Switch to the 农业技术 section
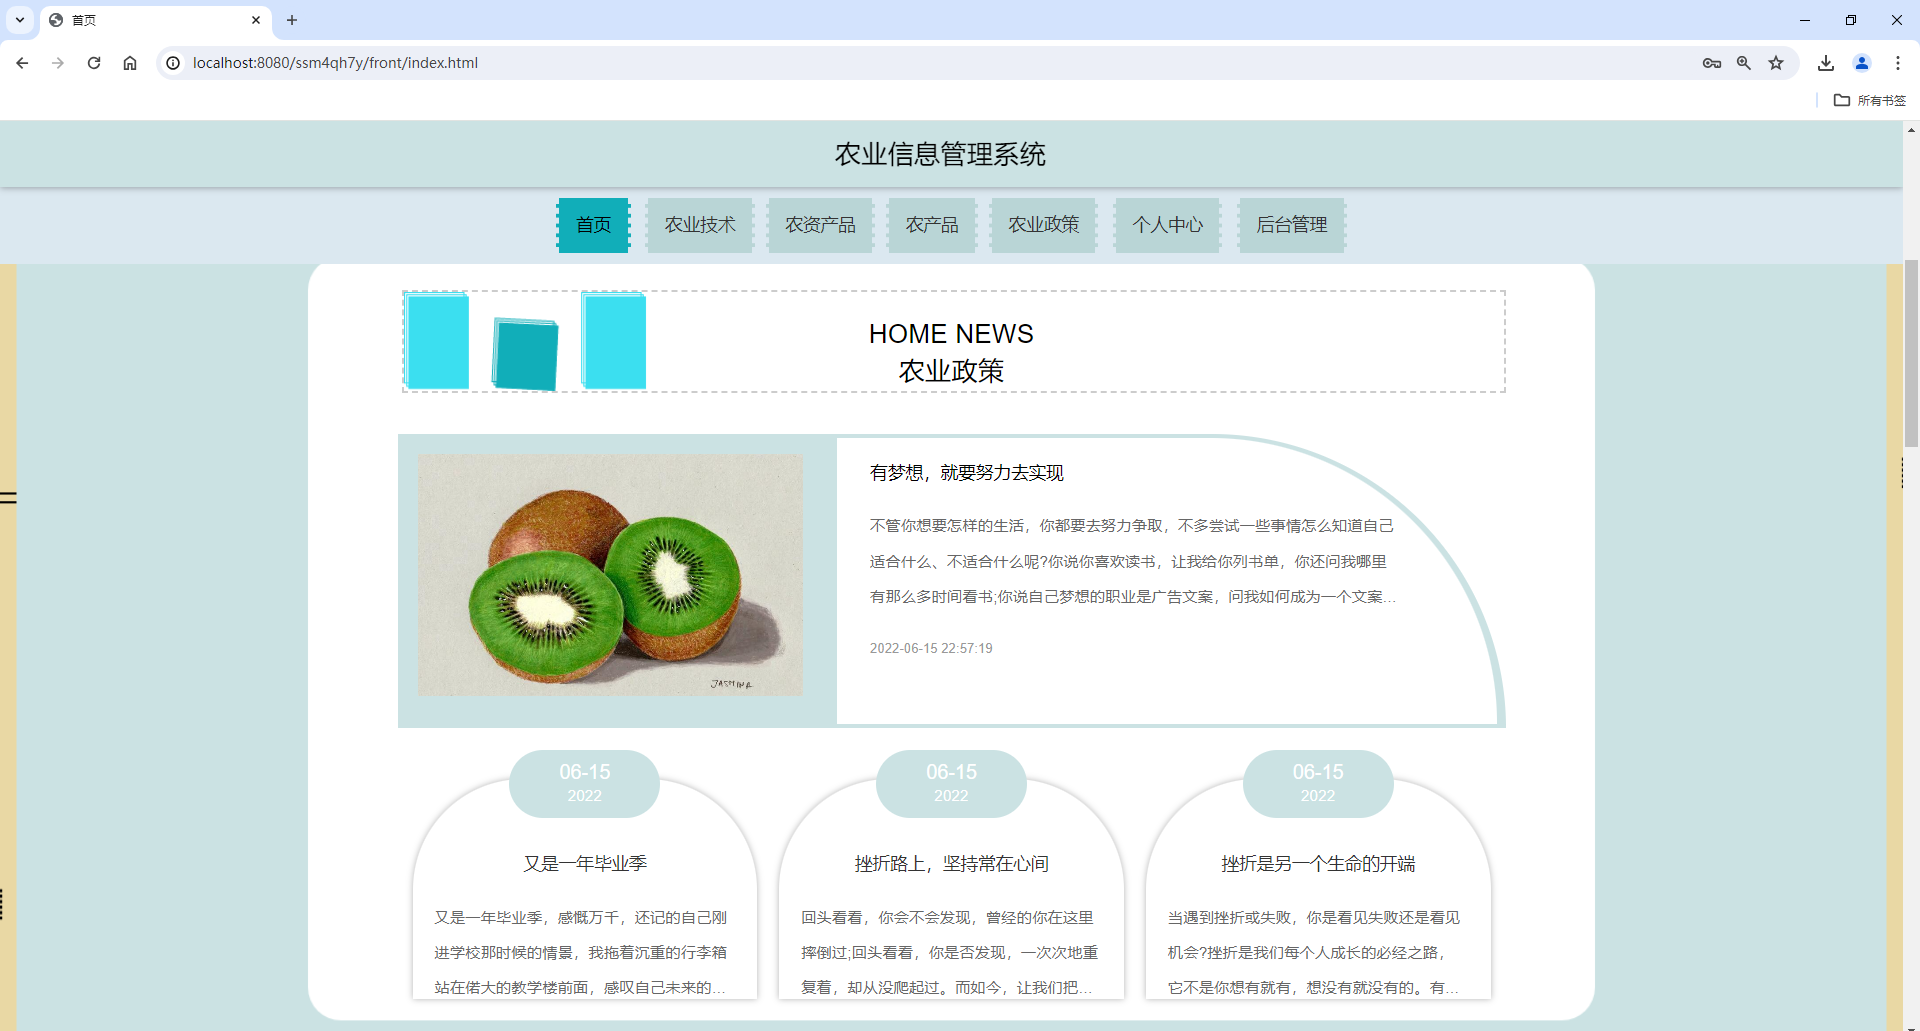 coord(699,224)
